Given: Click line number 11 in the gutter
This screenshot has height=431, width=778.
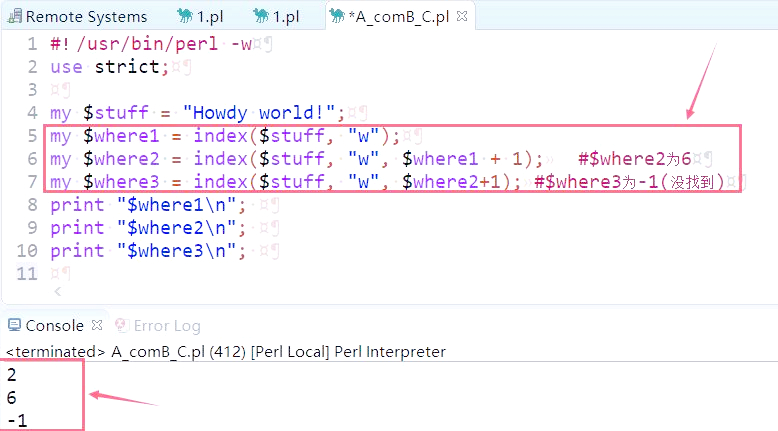Looking at the screenshot, I should [27, 273].
